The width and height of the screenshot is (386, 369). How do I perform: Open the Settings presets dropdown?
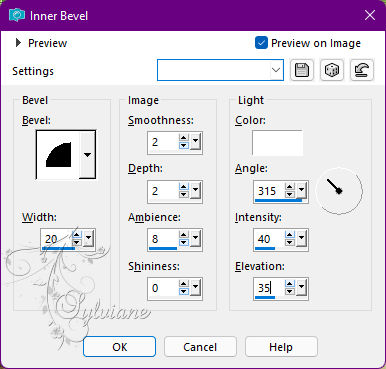coord(220,70)
